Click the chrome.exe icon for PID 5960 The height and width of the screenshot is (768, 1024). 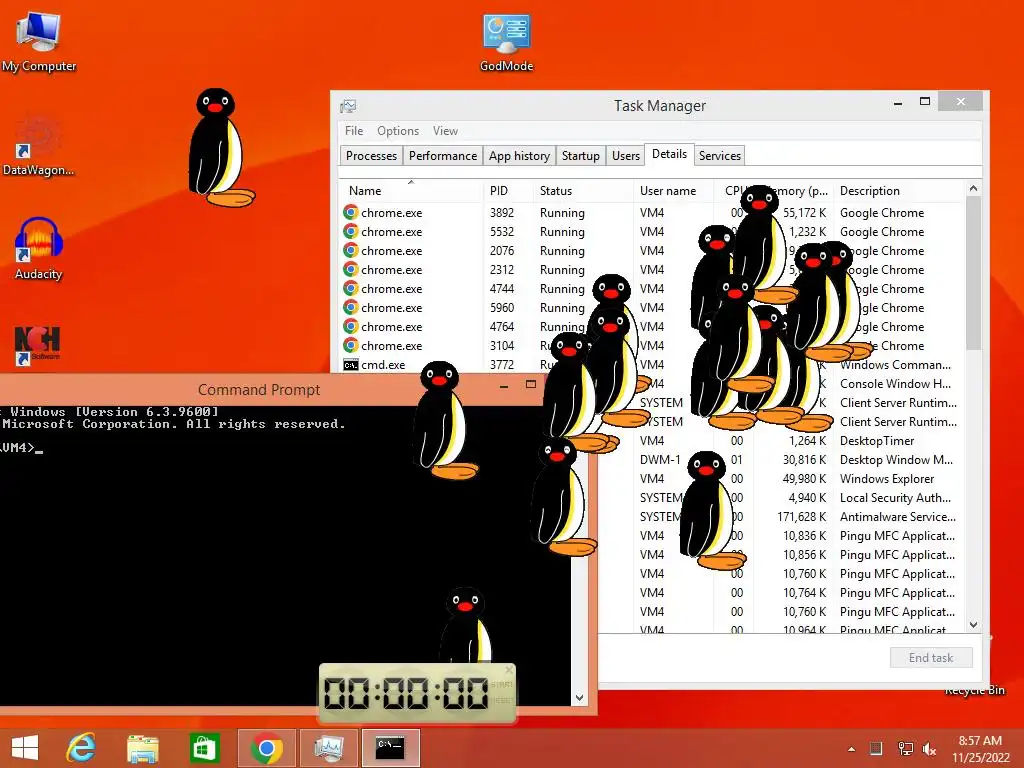(351, 307)
